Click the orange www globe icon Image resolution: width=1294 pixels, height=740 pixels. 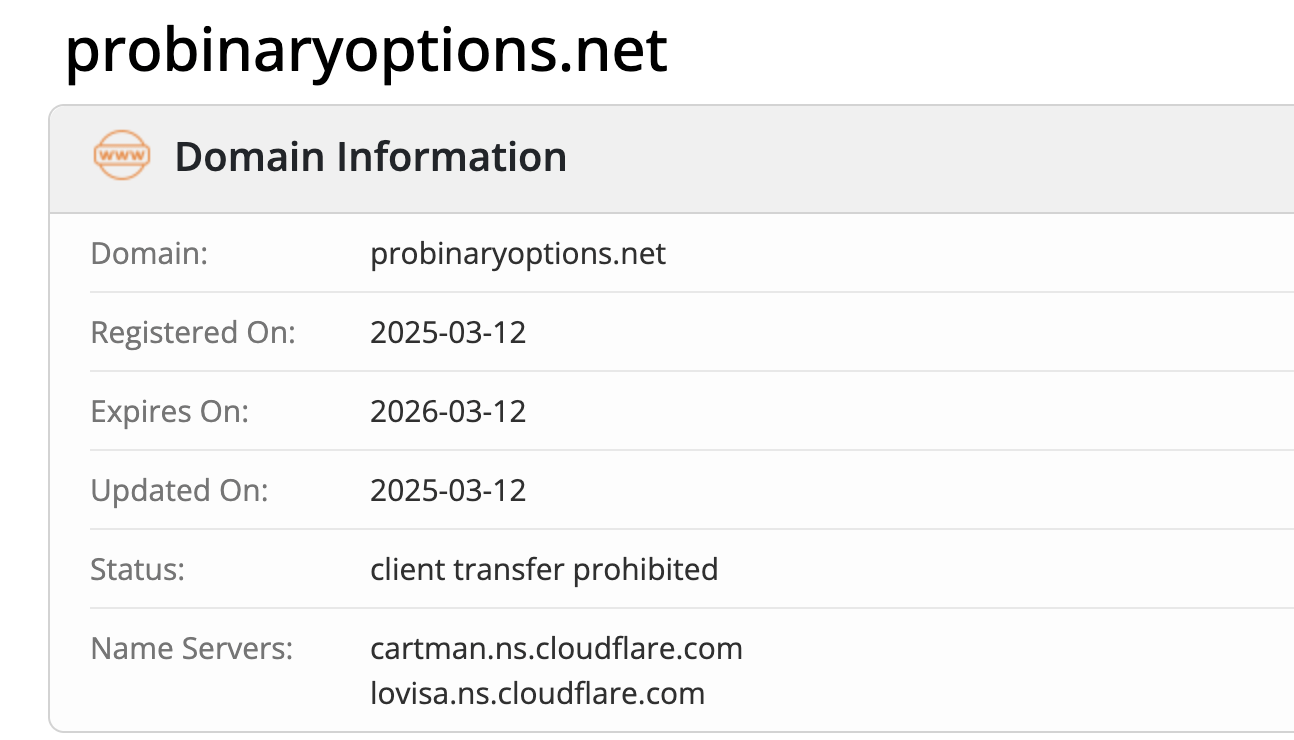(121, 157)
